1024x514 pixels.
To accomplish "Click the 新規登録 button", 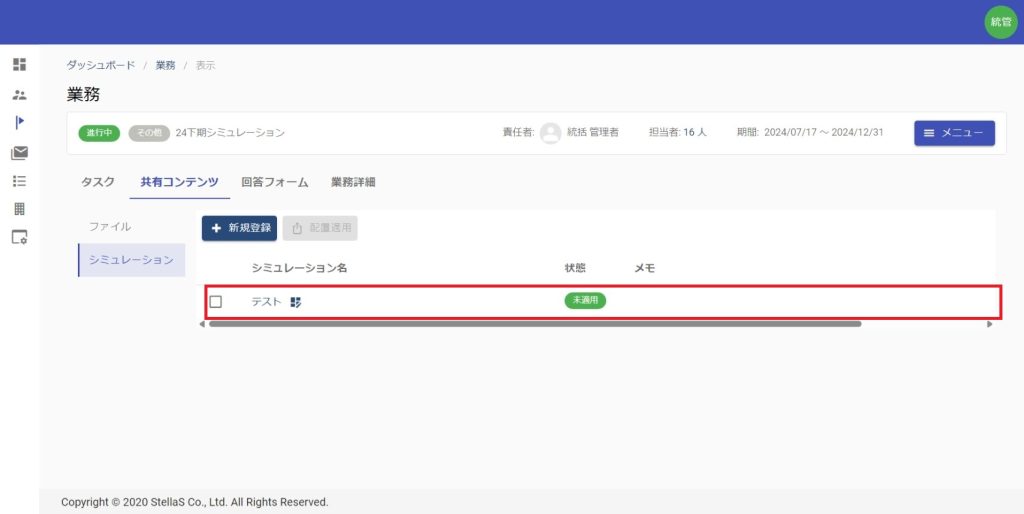I will (239, 228).
